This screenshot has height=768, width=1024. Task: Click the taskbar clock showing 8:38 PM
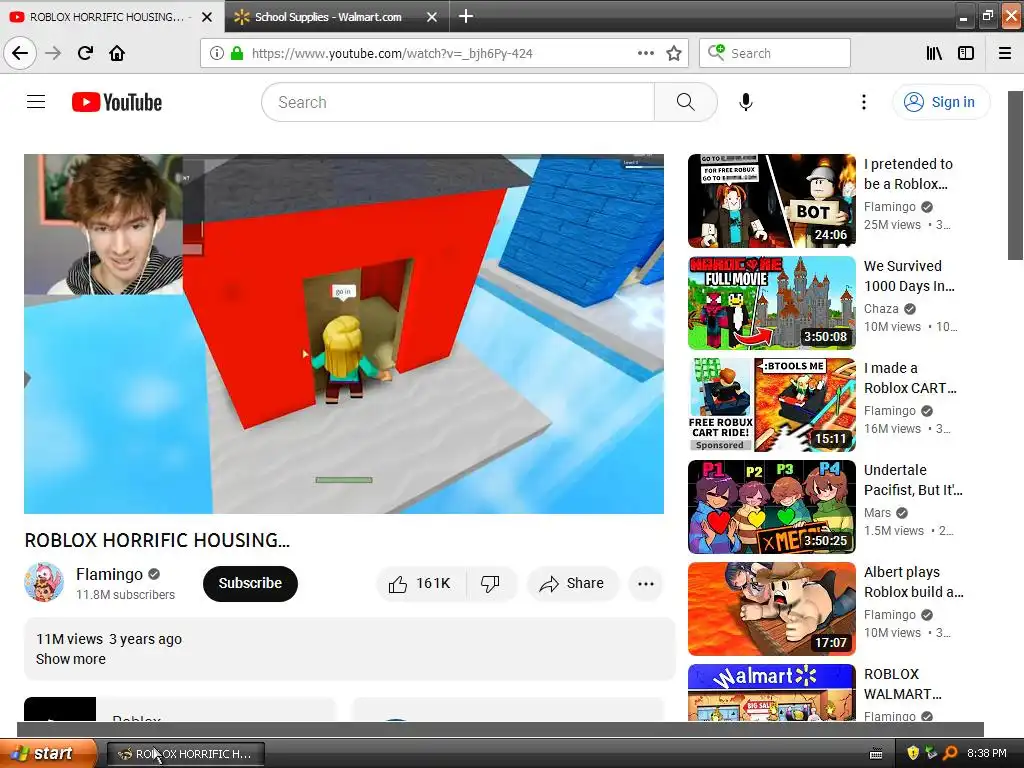(x=987, y=753)
